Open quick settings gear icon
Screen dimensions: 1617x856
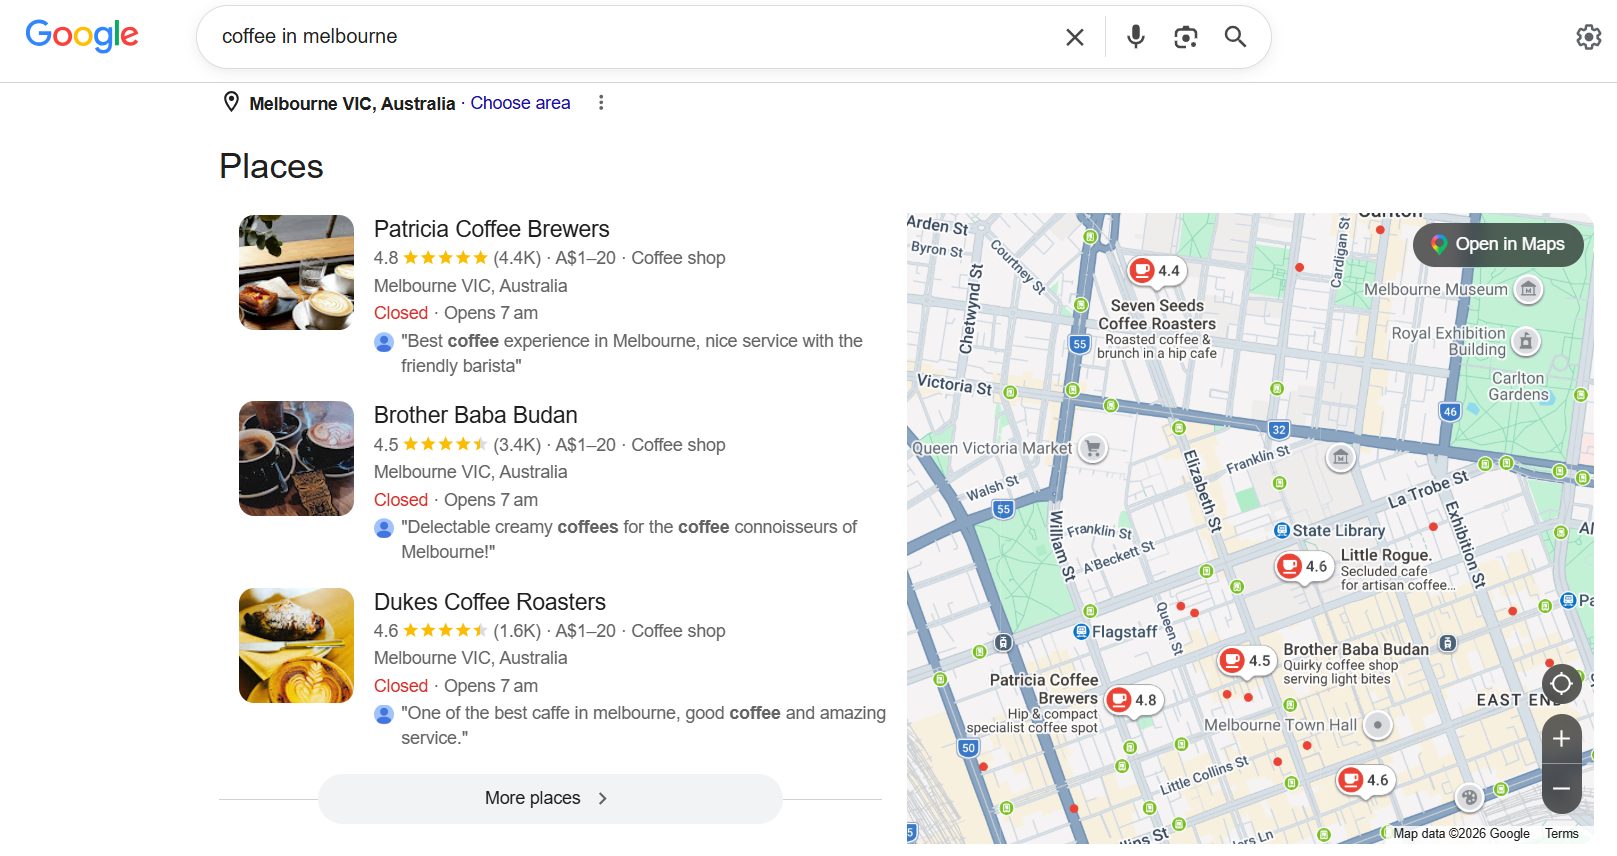(1589, 37)
